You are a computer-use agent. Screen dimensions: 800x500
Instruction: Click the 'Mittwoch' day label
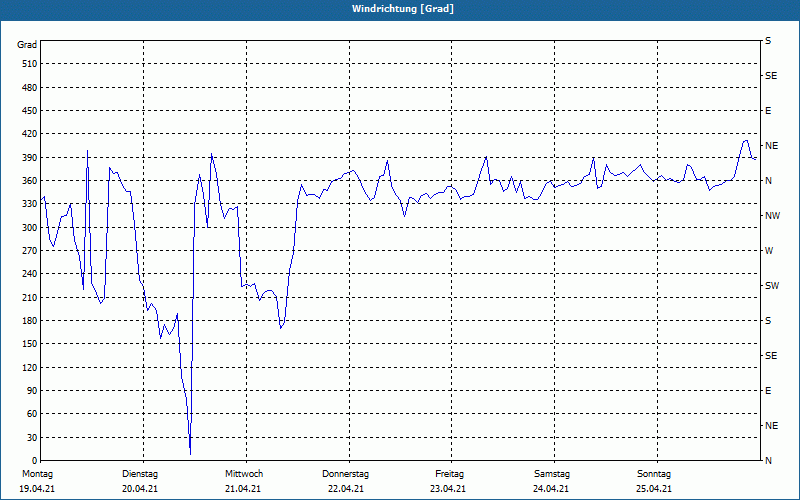click(244, 474)
